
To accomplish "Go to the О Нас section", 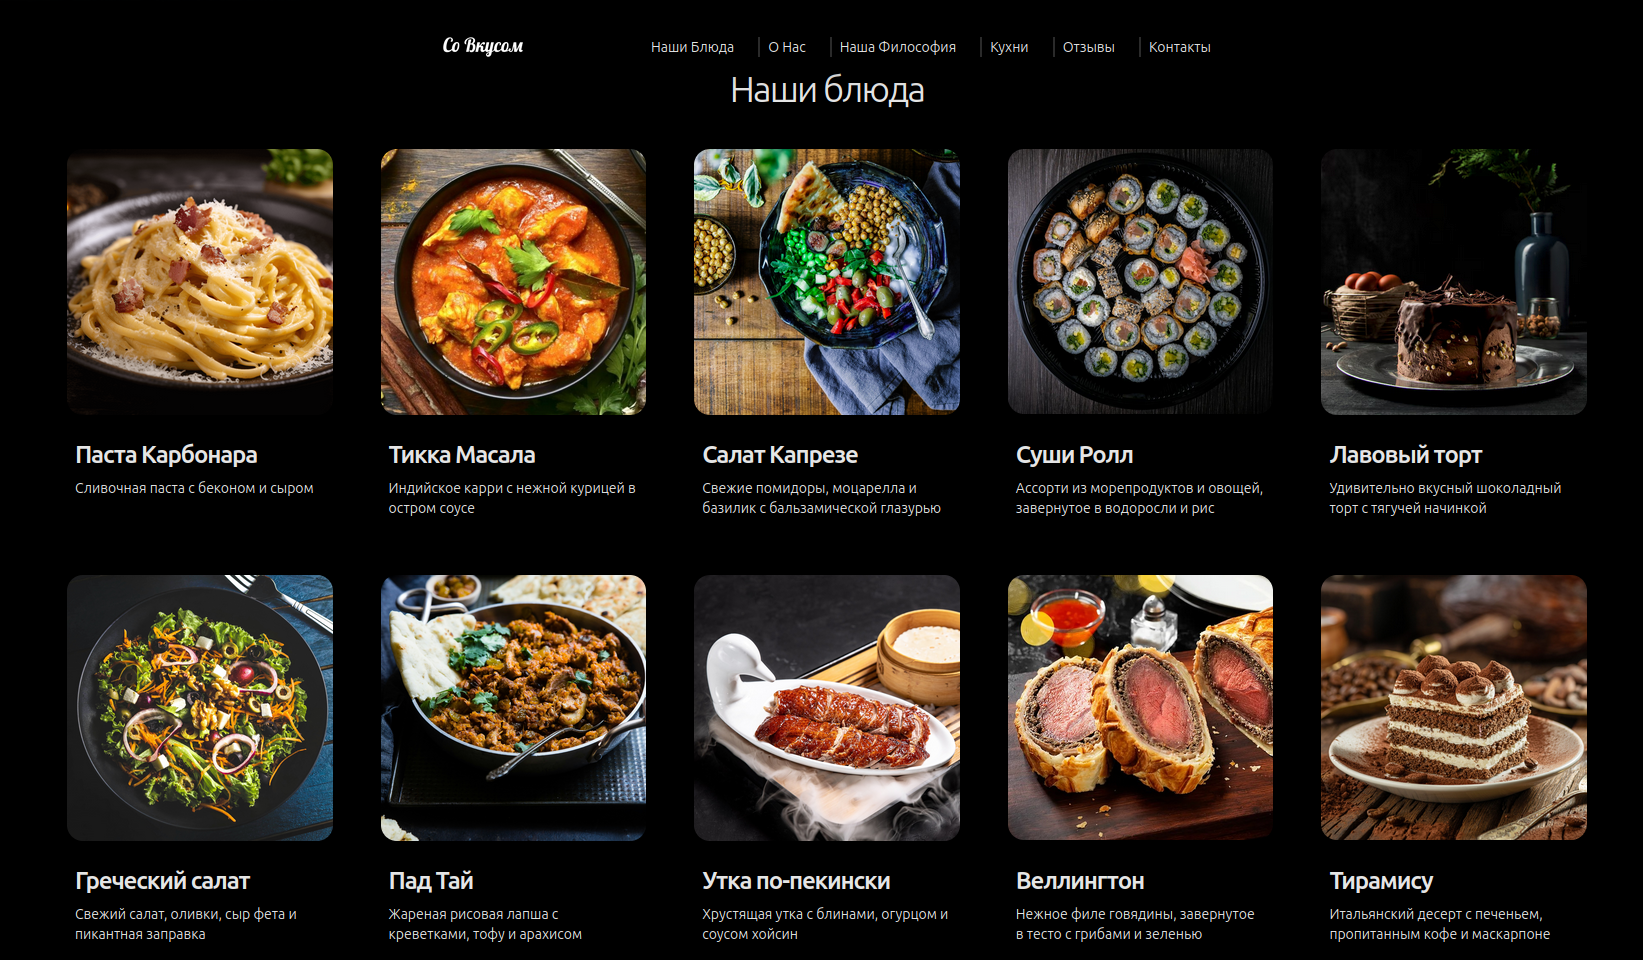I will click(787, 47).
